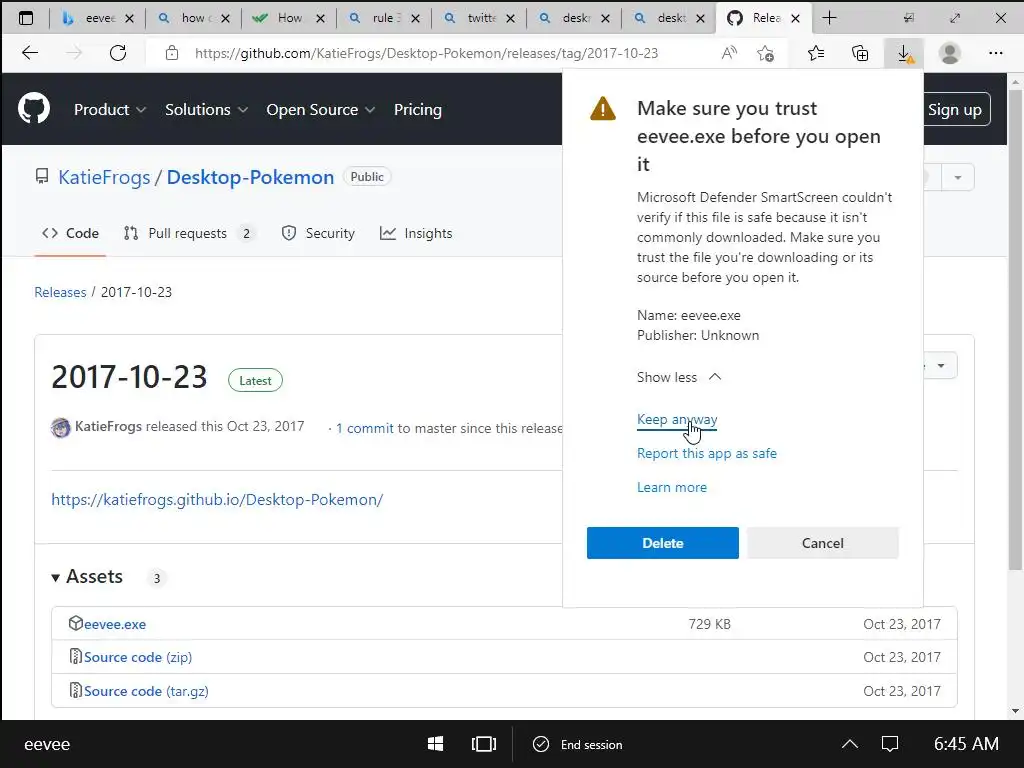
Task: Open the KatieFrogs owner link
Action: coord(104,177)
